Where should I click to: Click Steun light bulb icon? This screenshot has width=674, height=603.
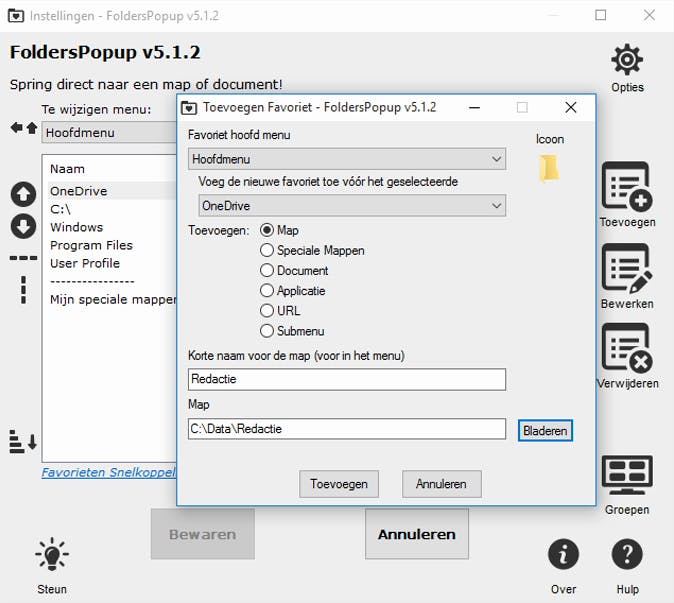[52, 554]
